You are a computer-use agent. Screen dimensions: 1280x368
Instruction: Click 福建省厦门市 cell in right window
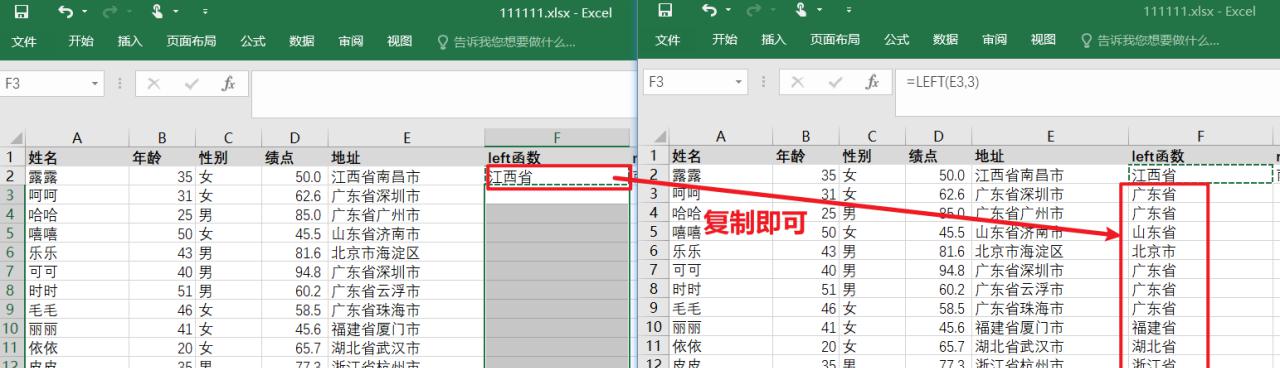tap(1051, 327)
